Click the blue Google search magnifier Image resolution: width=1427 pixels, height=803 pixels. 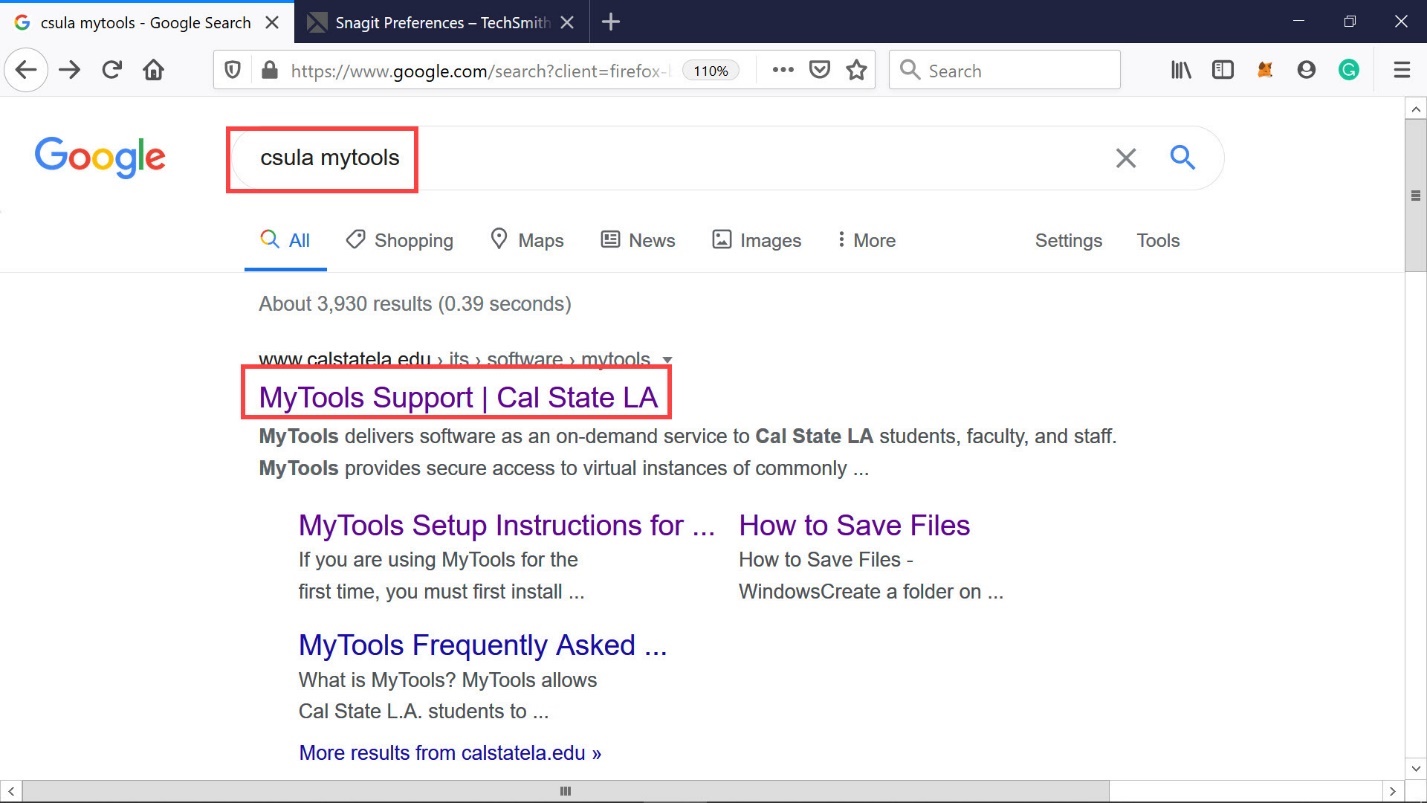coord(1183,157)
